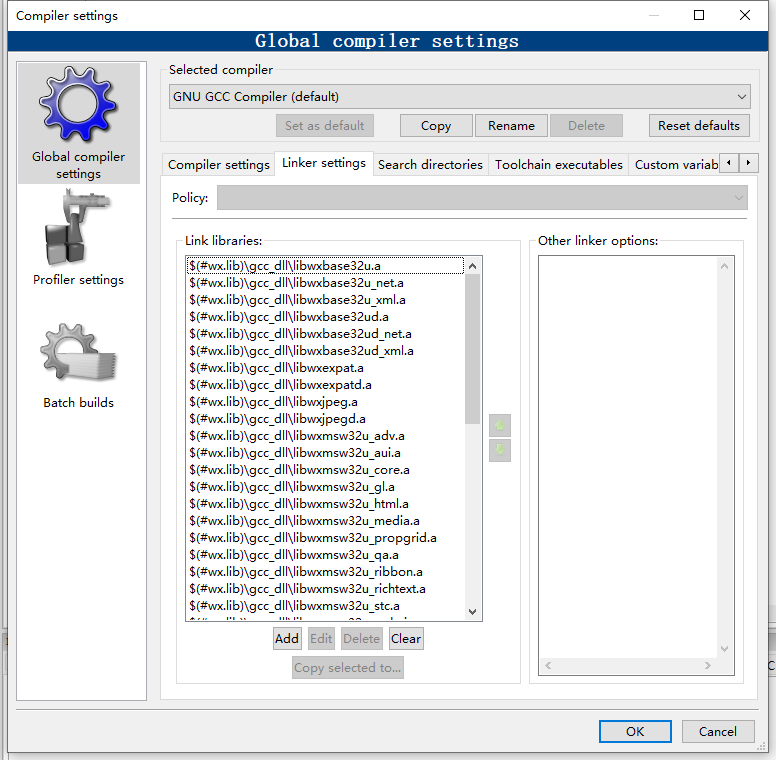The width and height of the screenshot is (776, 760).
Task: Select libwxexpatd.a library entry
Action: pyautogui.click(x=325, y=385)
